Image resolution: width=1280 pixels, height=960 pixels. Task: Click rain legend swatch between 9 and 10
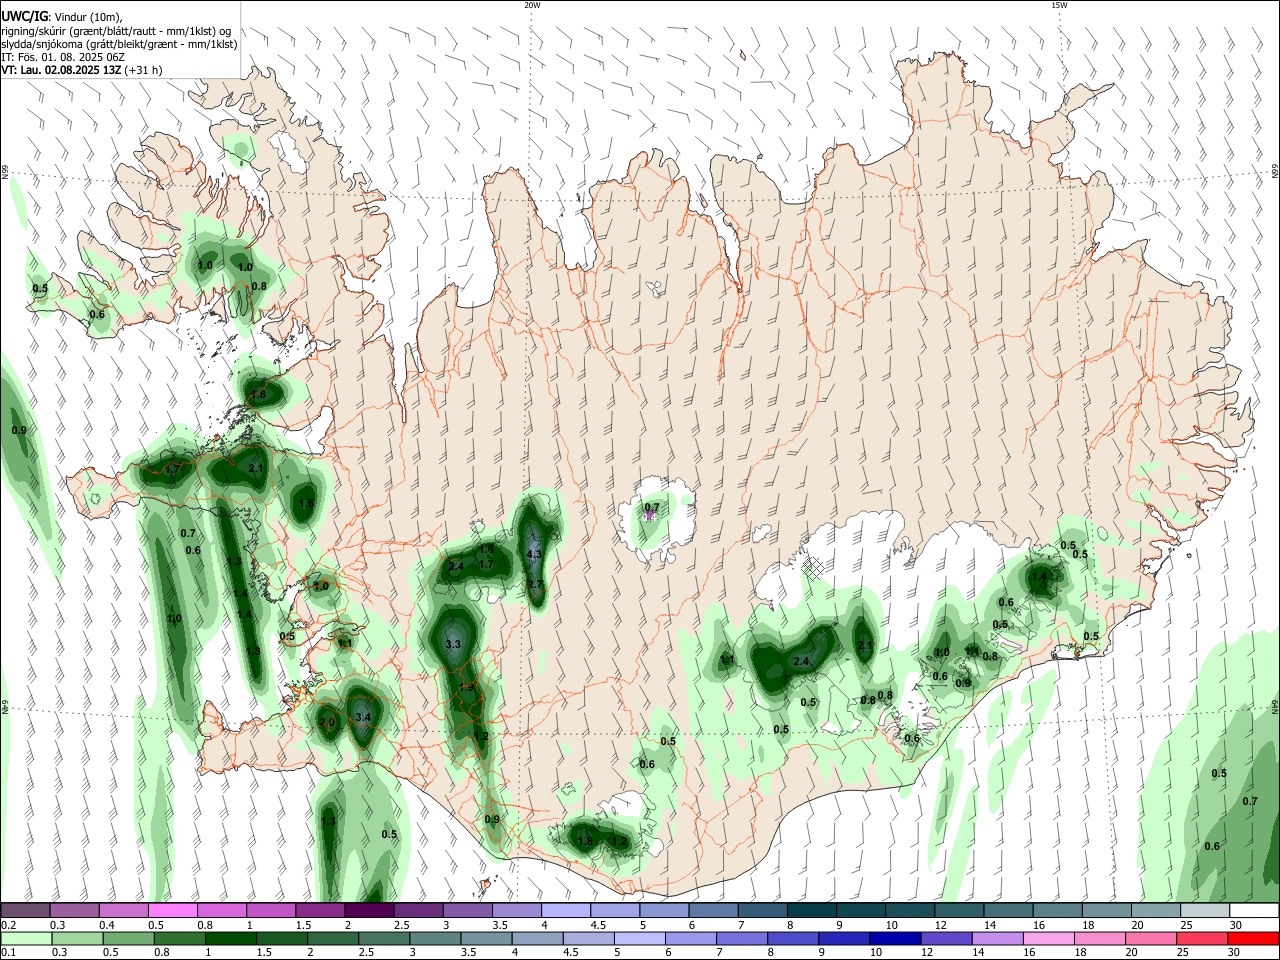(x=844, y=939)
